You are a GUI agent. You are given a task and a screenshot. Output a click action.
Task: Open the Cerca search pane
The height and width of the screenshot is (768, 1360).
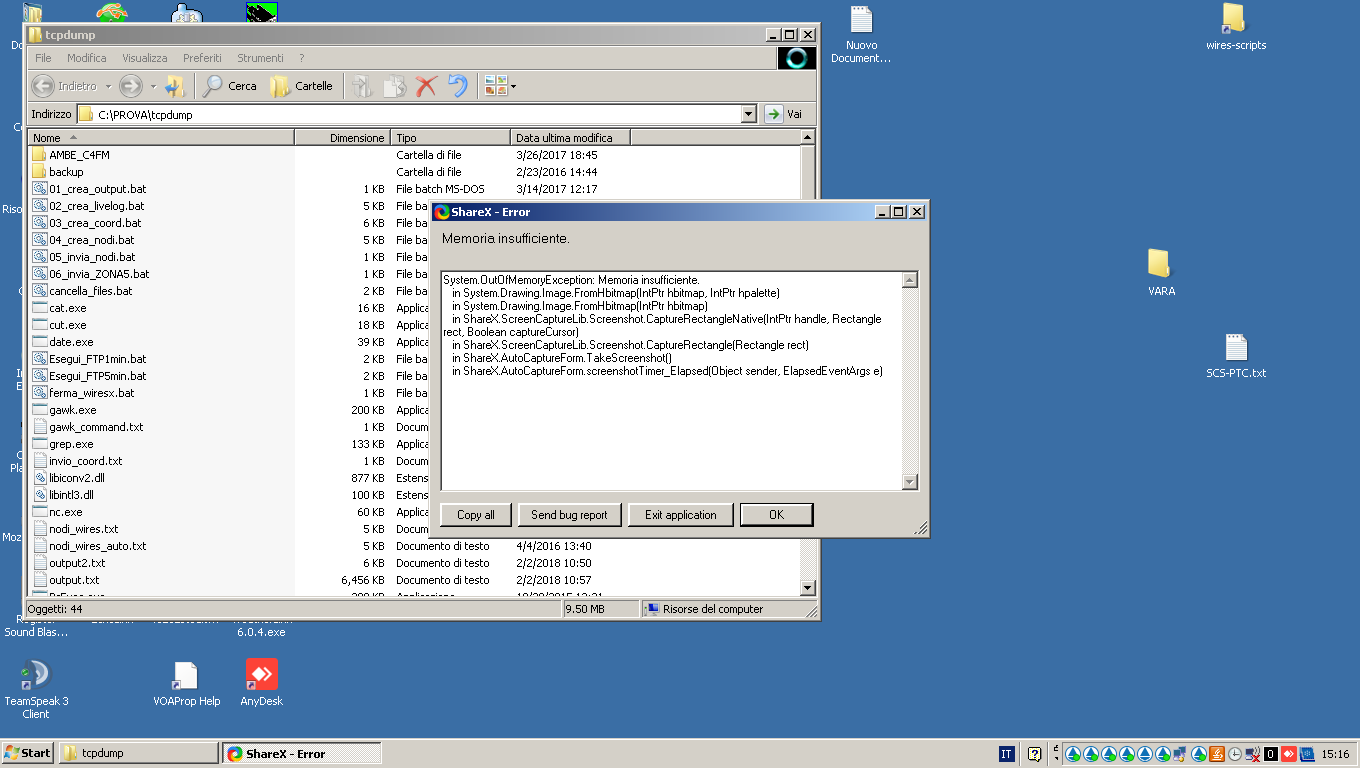(x=230, y=86)
